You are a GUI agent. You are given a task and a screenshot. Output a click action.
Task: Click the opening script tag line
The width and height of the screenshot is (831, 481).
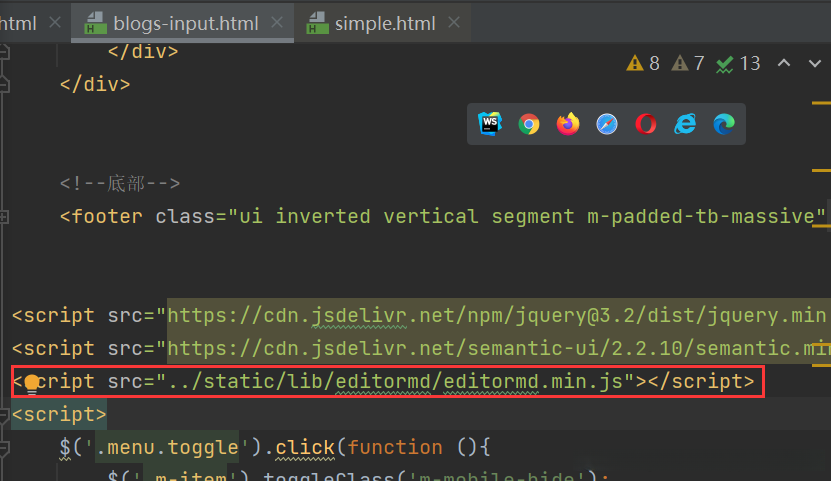(59, 415)
